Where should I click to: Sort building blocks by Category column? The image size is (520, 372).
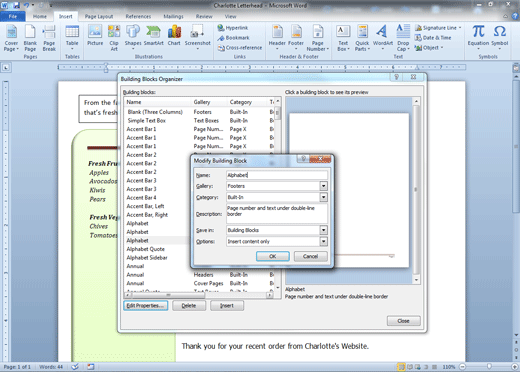pyautogui.click(x=247, y=102)
